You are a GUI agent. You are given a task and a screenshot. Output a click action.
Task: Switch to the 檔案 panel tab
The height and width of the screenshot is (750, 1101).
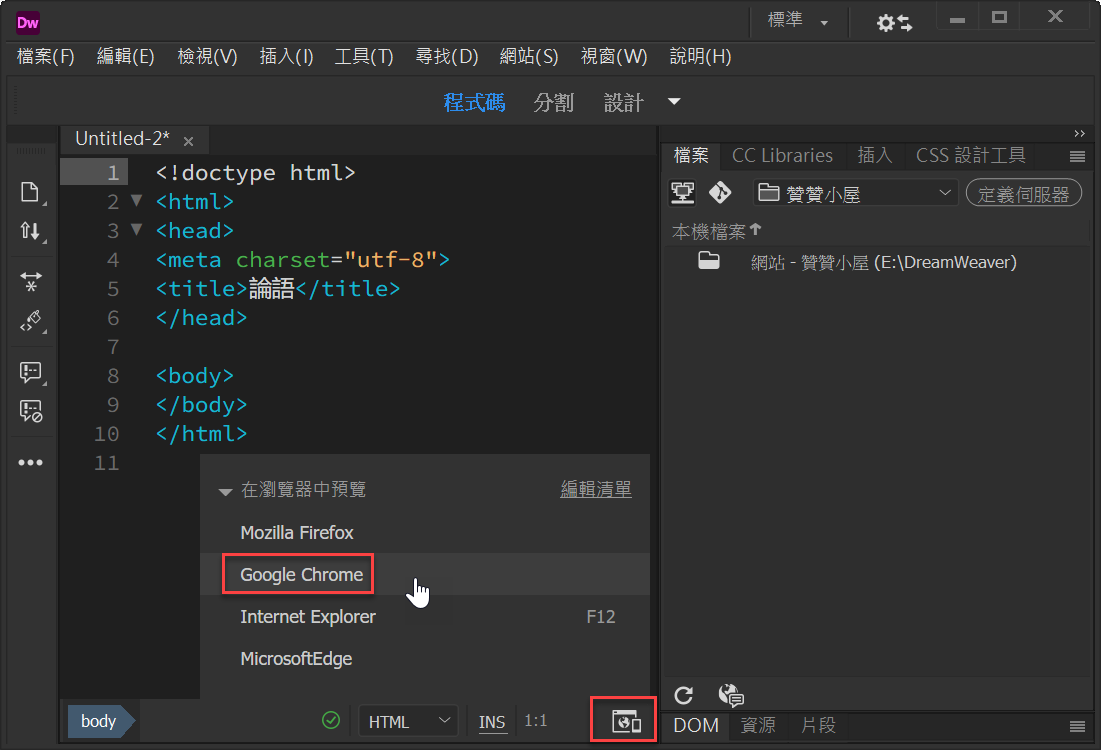691,155
